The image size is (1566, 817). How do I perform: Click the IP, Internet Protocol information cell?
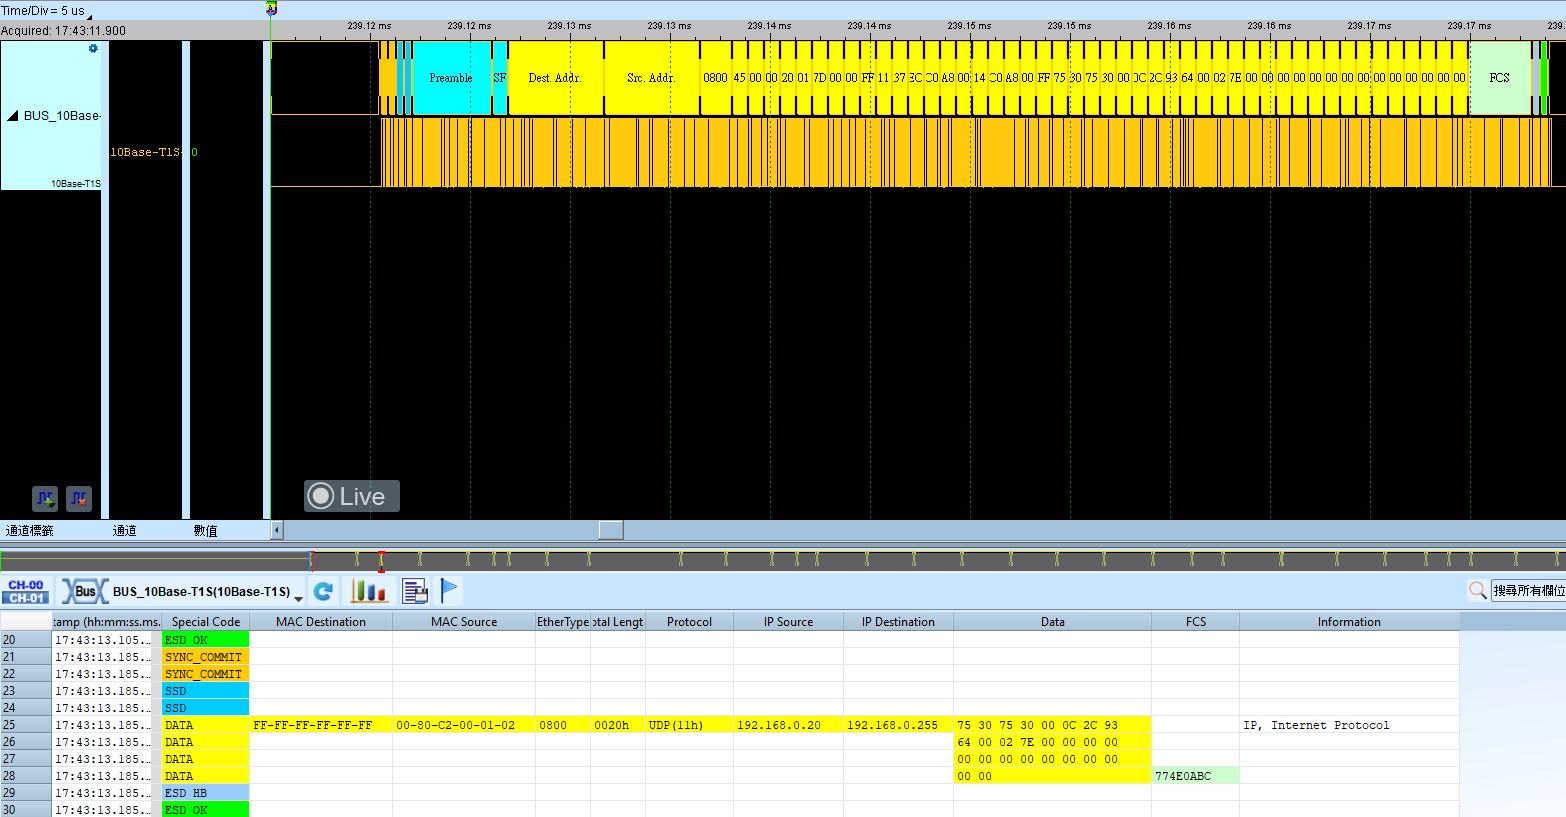(x=1349, y=725)
